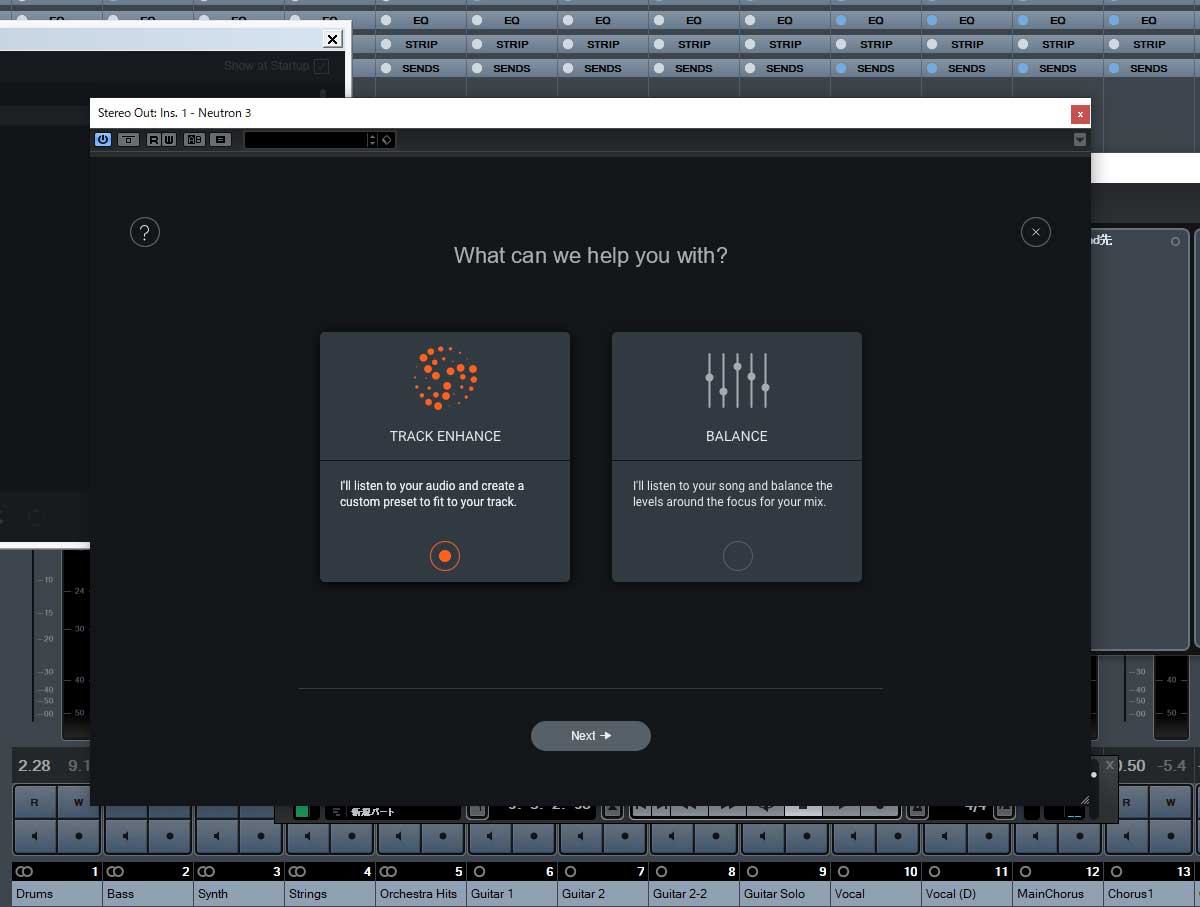Viewport: 1200px width, 907px height.
Task: Select the Drums channel name
Action: (56, 894)
